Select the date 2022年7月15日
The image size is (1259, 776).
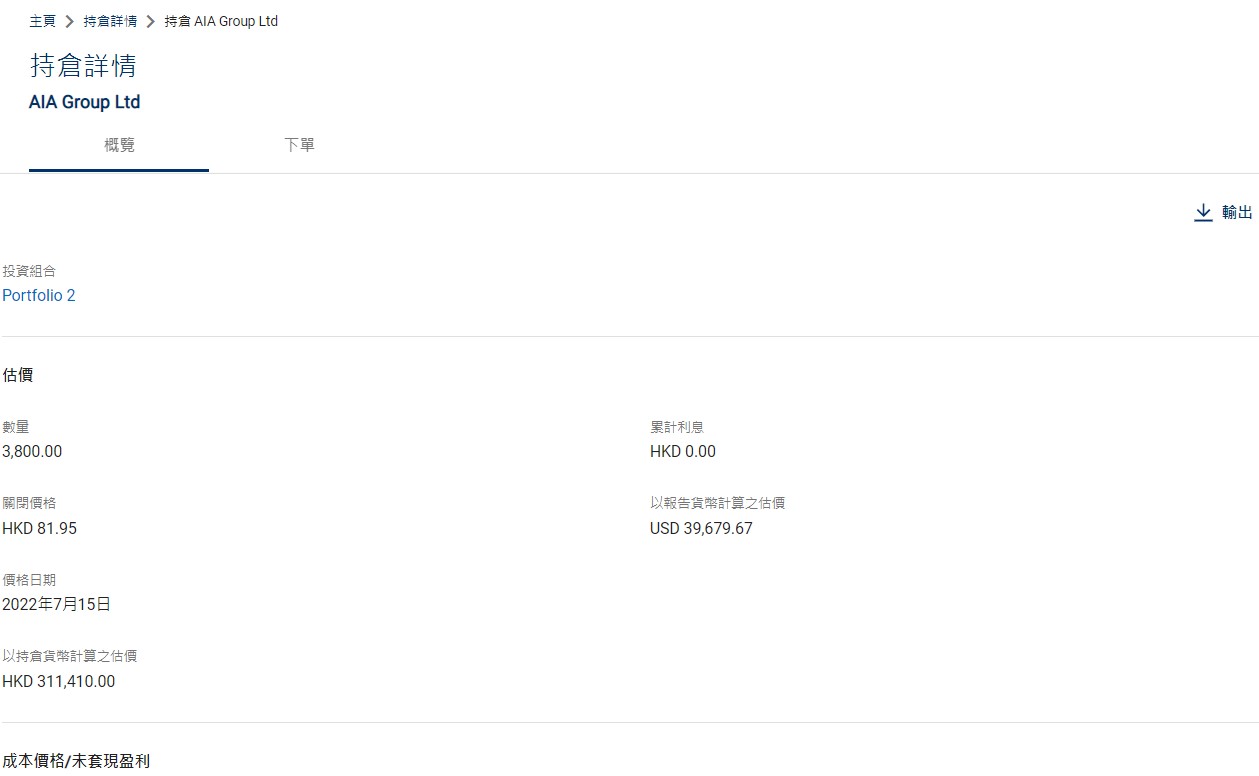pos(56,605)
